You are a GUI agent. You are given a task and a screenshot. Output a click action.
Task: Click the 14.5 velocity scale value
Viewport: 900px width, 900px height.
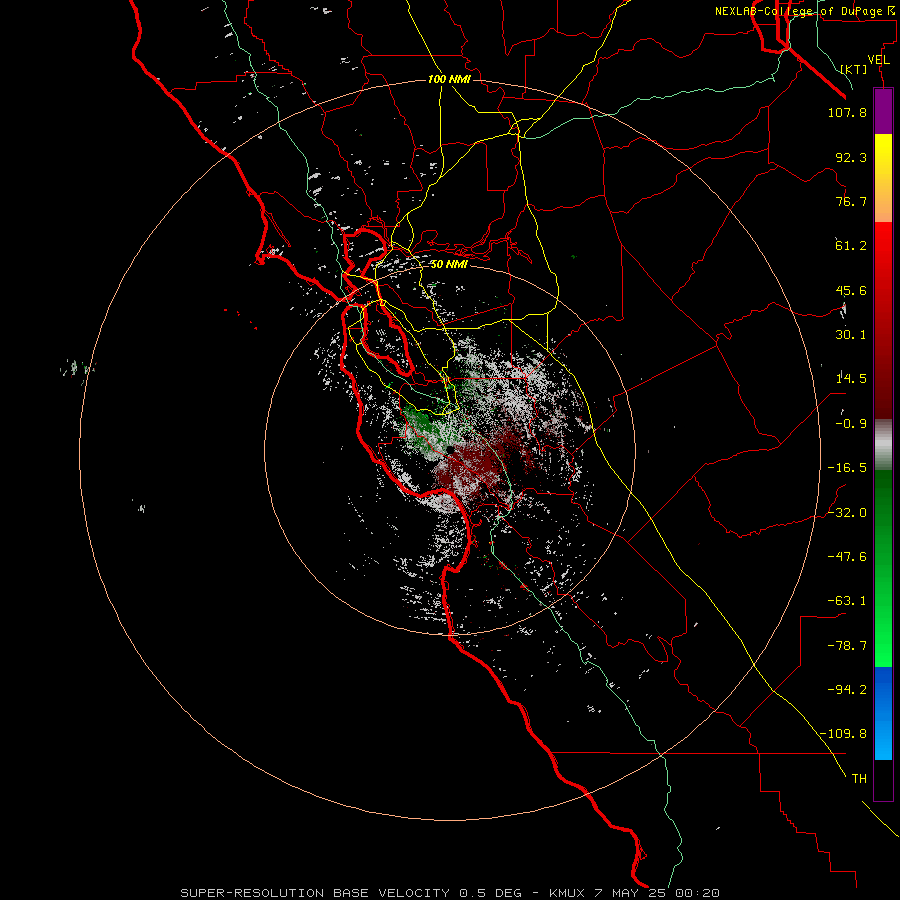[x=851, y=379]
